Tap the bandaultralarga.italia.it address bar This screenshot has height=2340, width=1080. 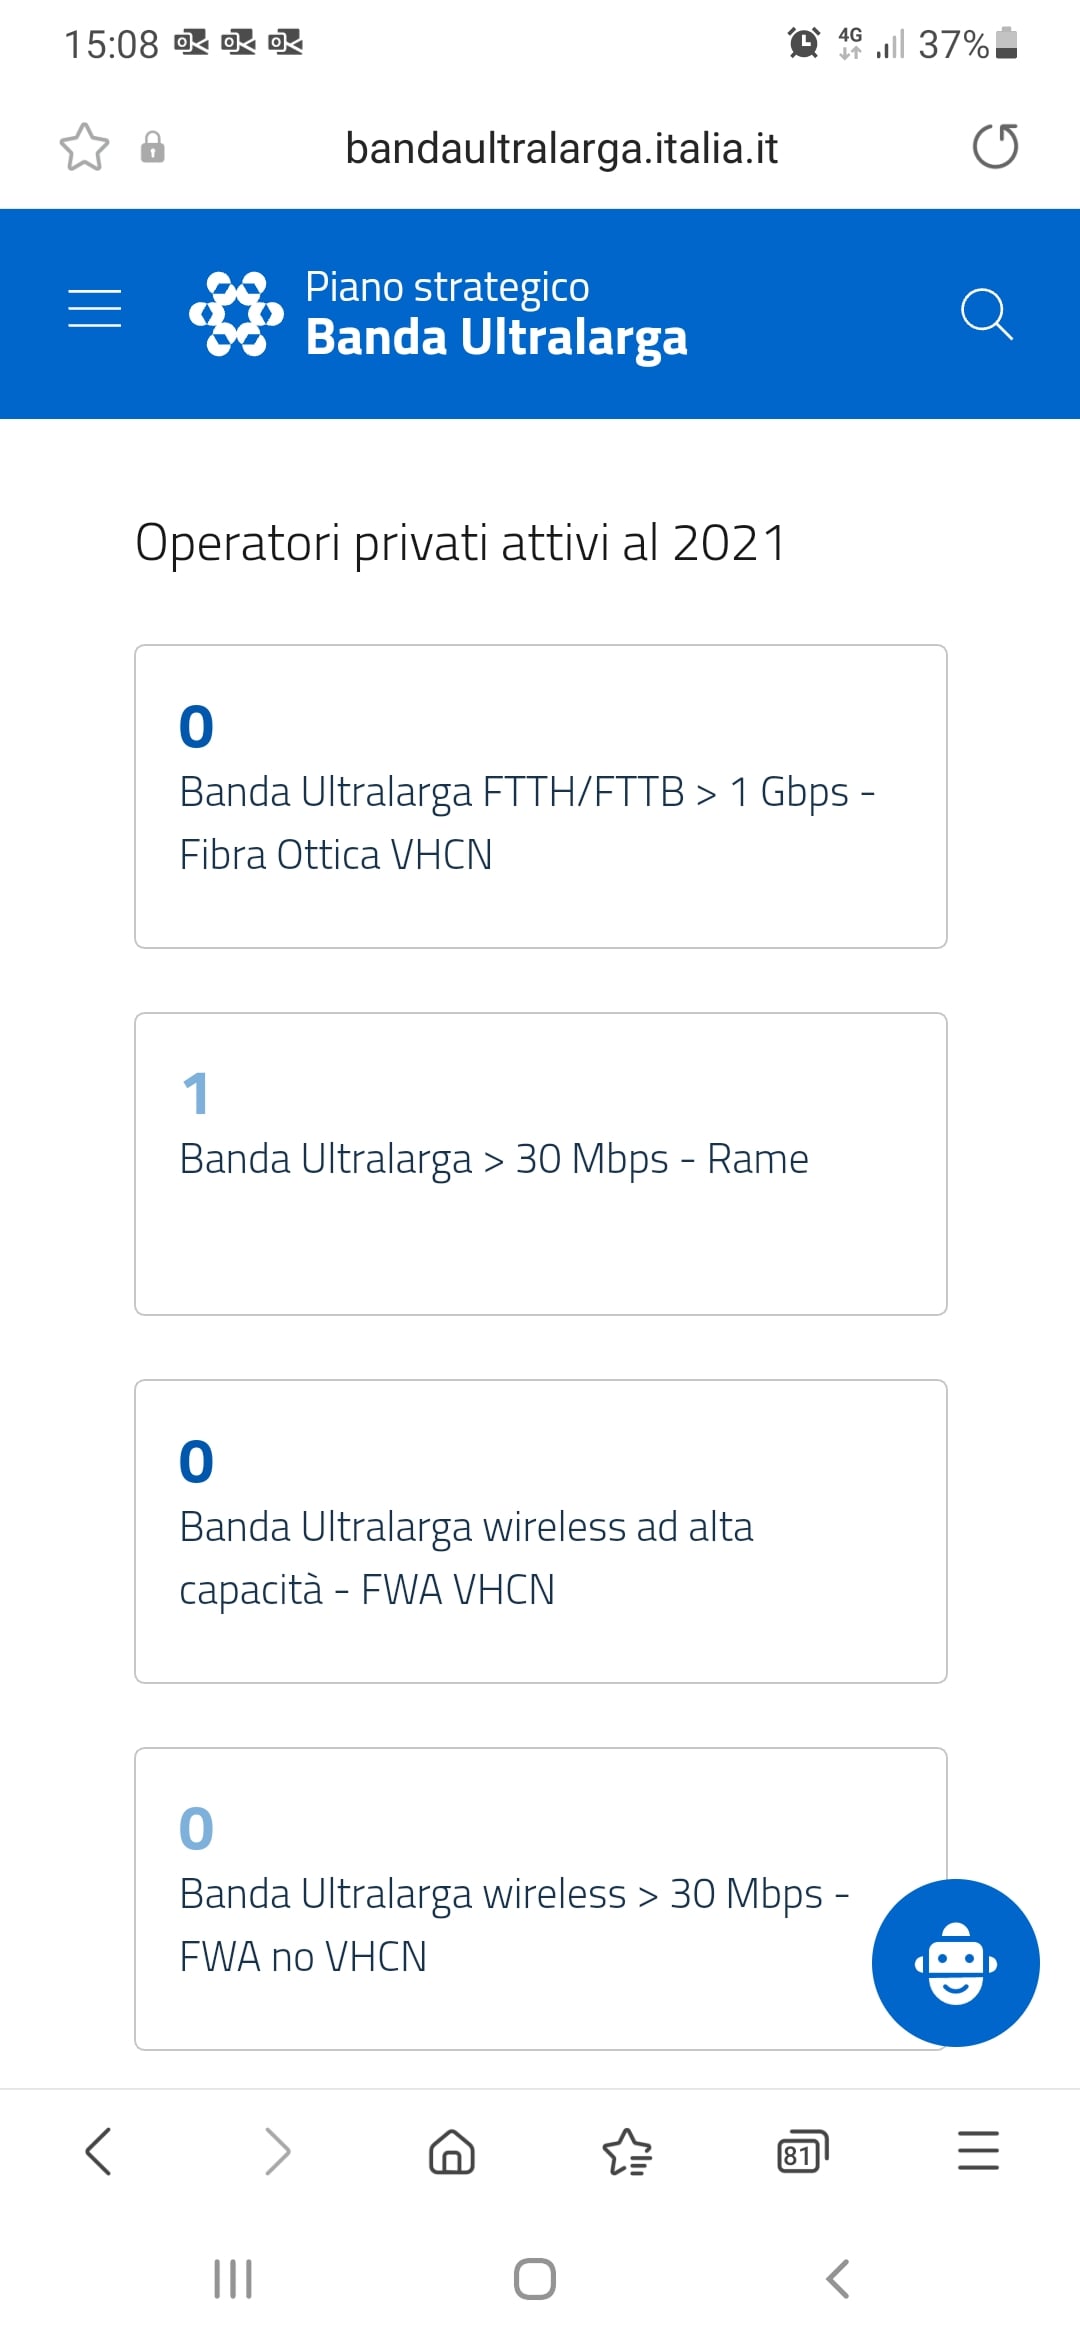point(561,148)
